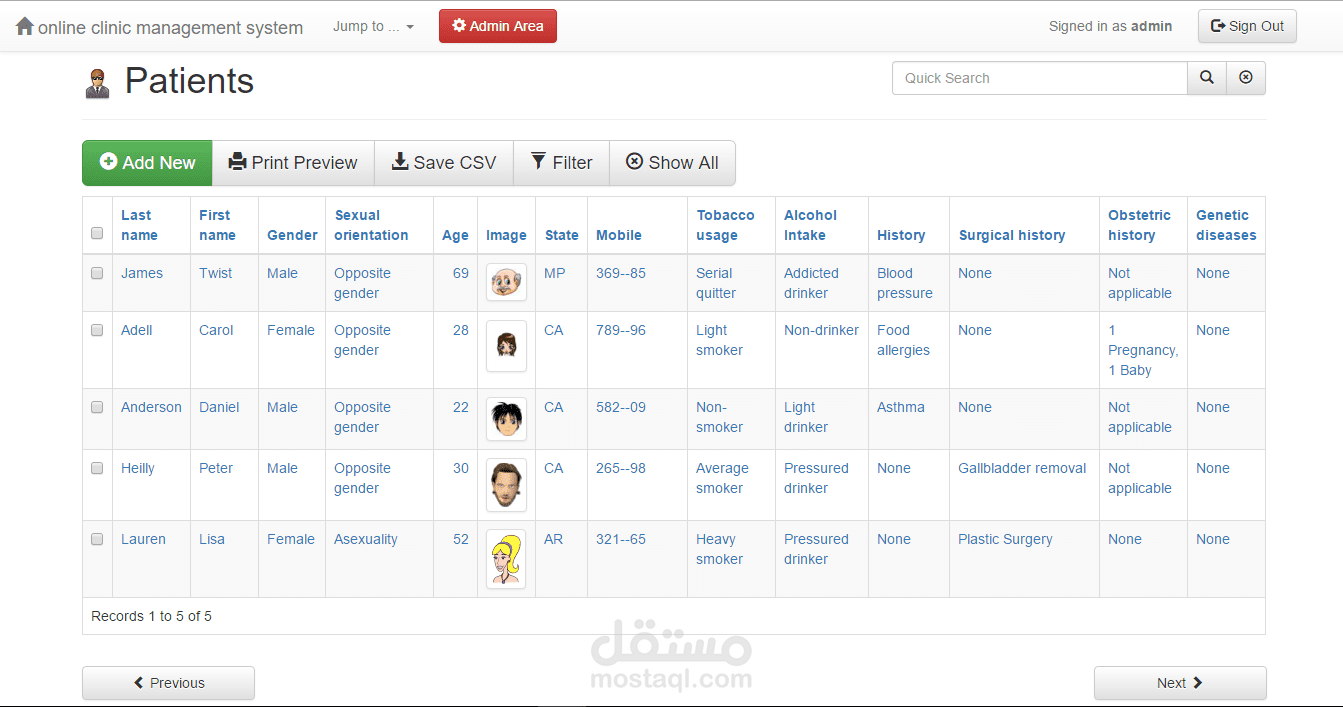Sort by Mobile column header
1343x707 pixels.
pos(619,235)
